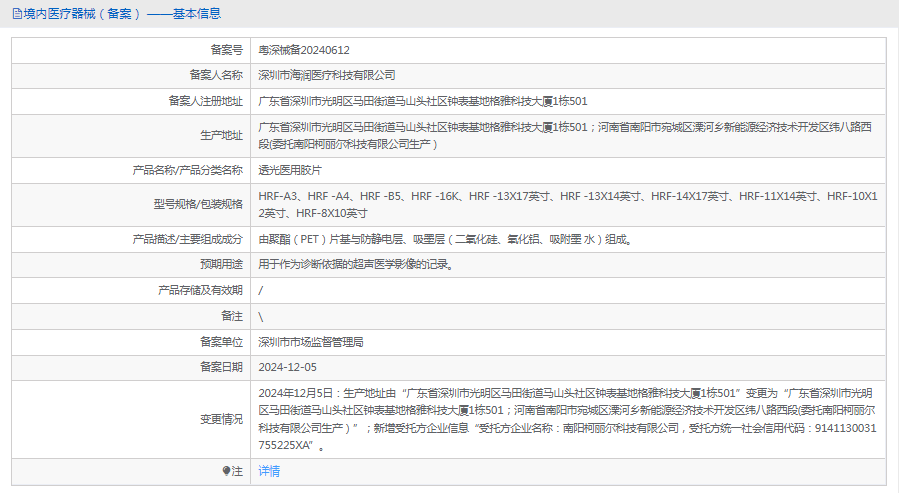
Task: Select the filing number 粤深械备20240612
Action: [x=304, y=50]
